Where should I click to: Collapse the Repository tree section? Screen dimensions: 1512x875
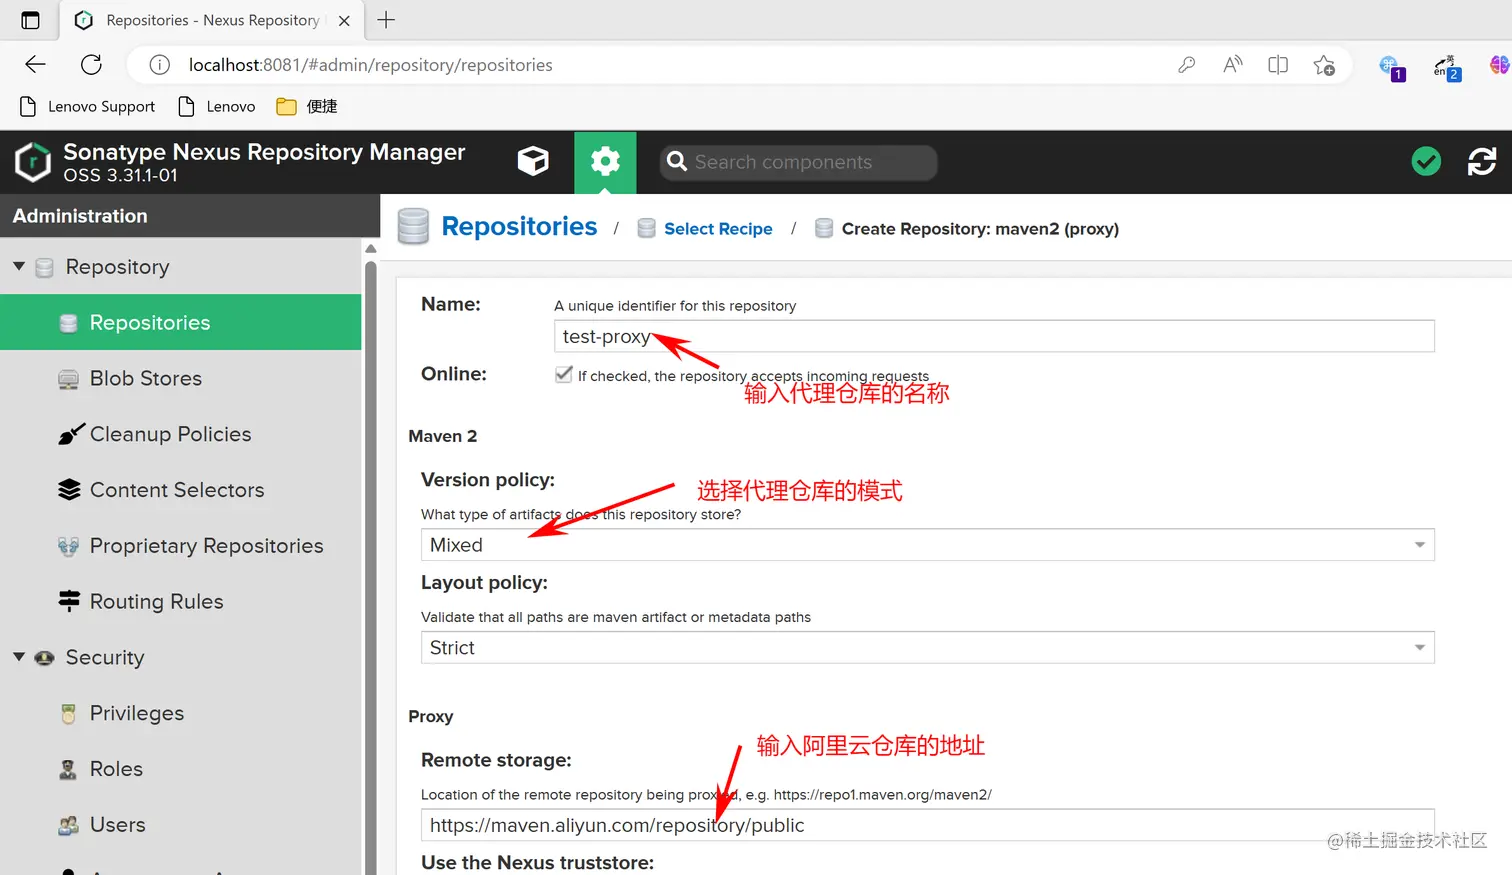pos(19,266)
